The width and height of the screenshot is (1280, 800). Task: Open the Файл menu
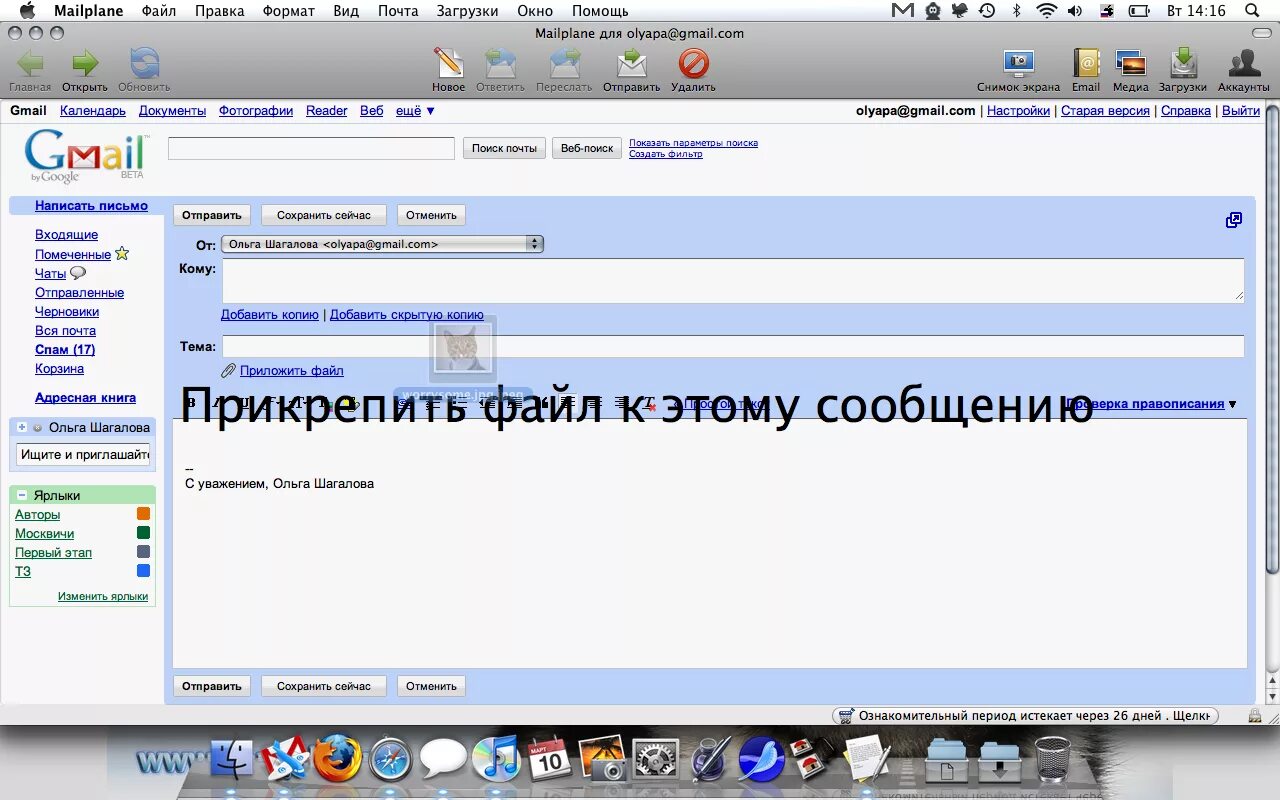159,11
